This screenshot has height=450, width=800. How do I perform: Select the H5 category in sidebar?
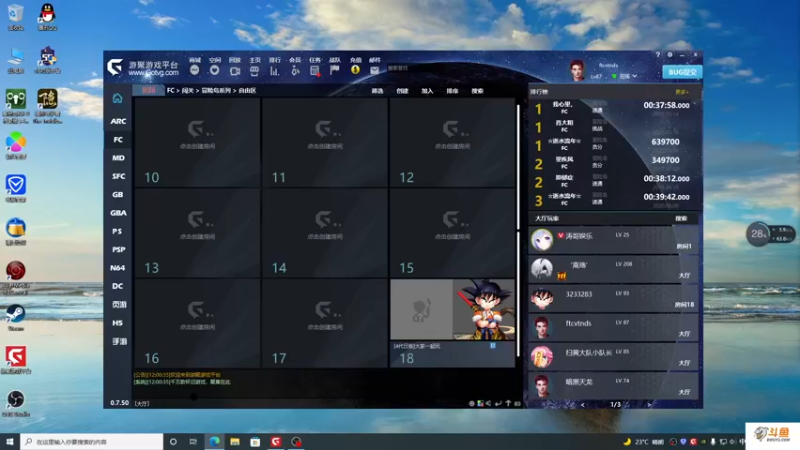(x=118, y=323)
